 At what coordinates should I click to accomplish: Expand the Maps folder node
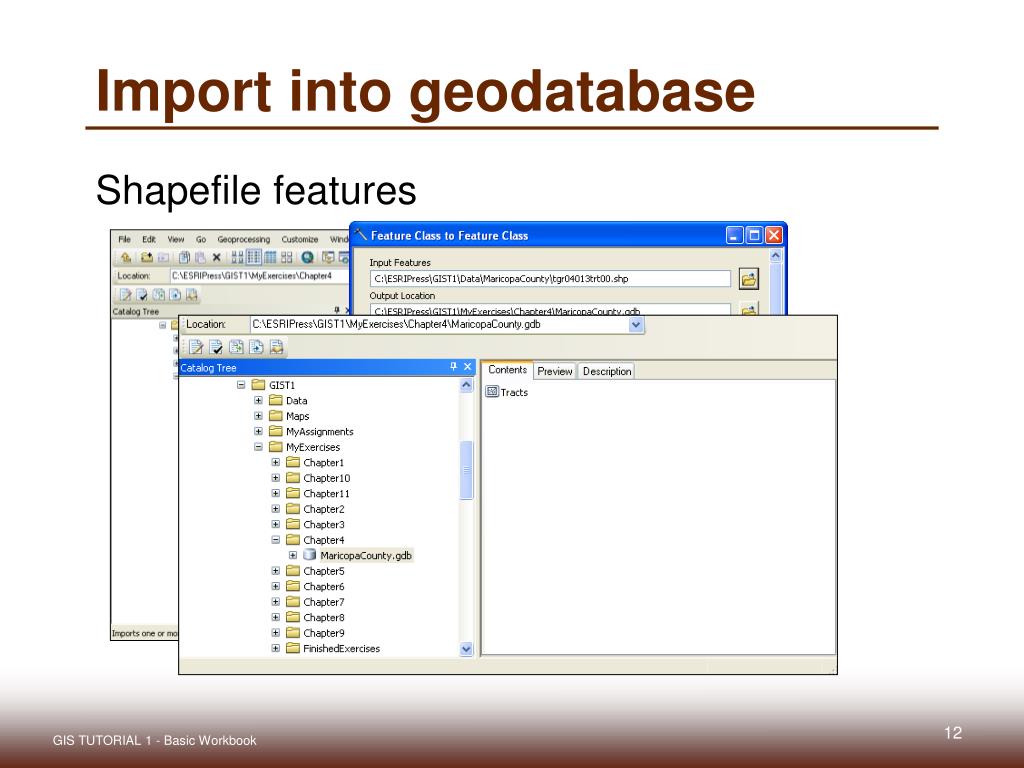coord(259,416)
